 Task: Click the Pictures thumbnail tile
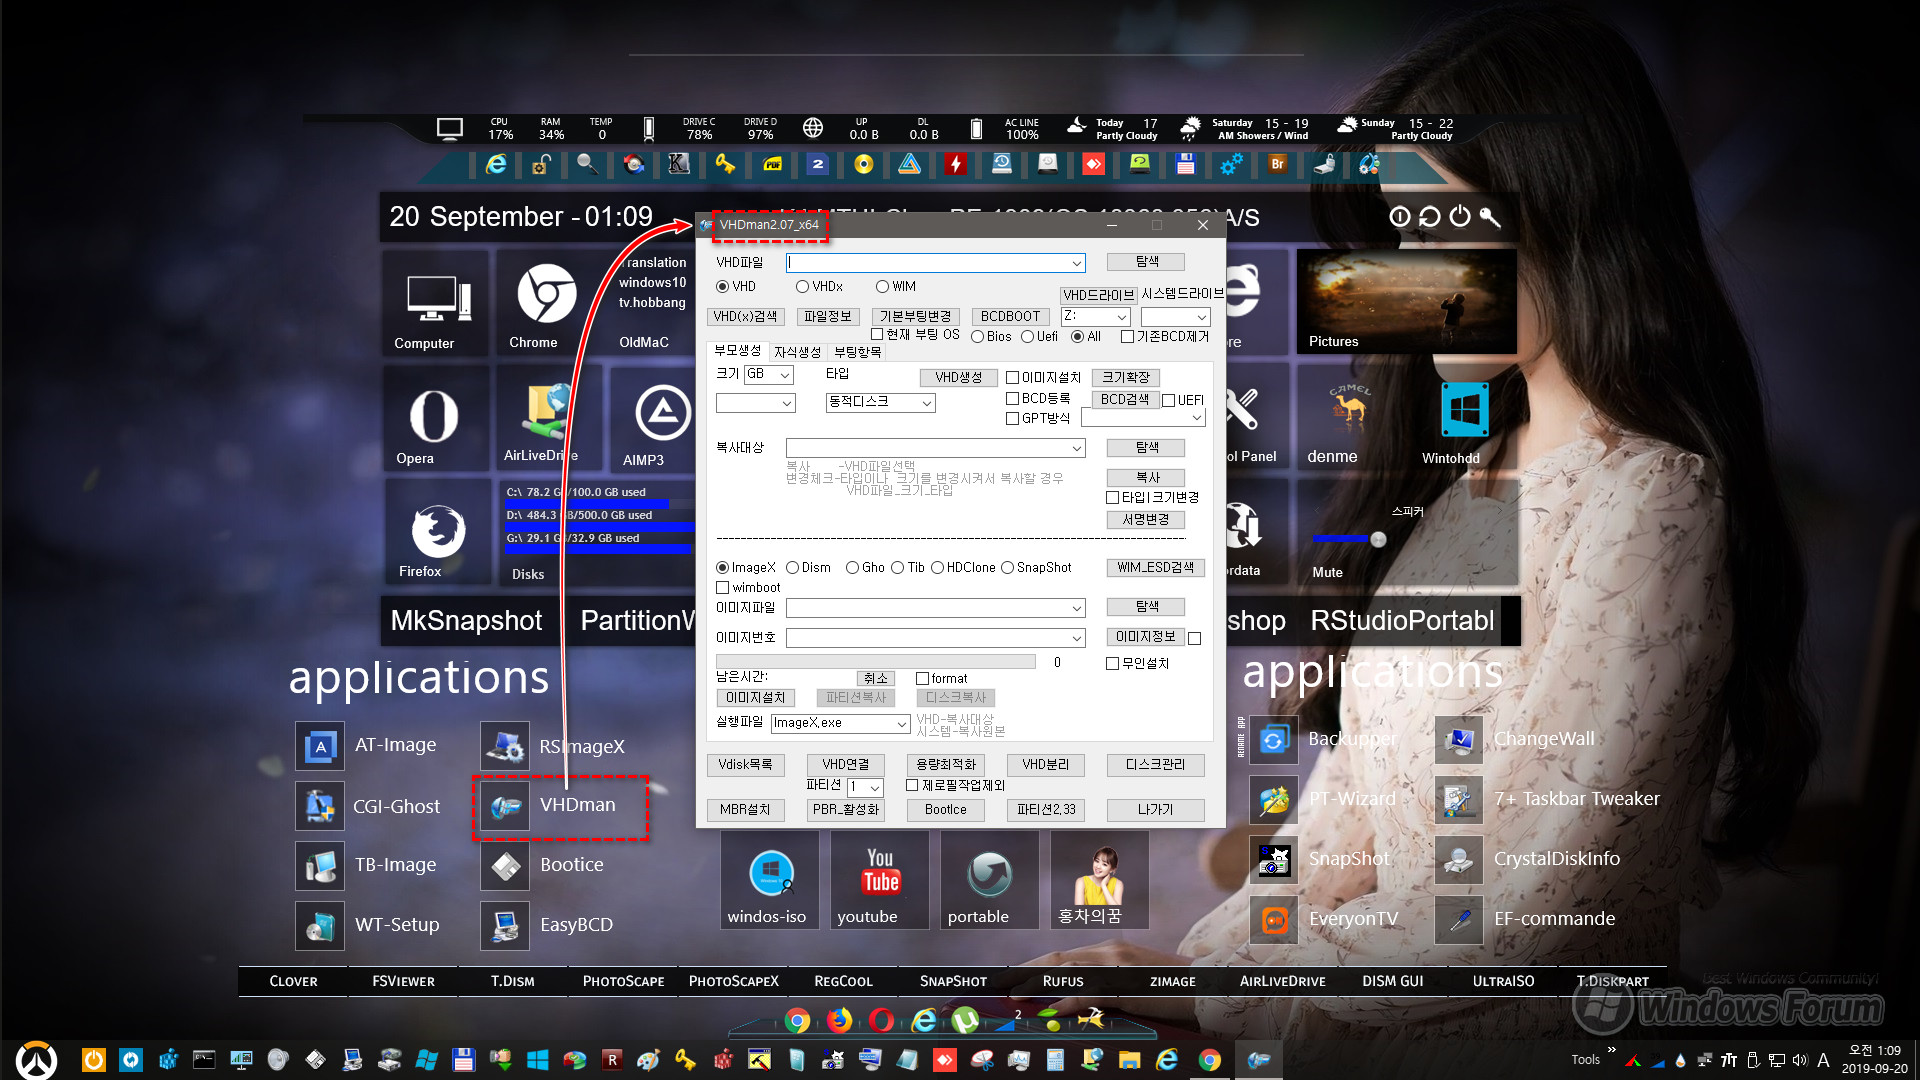pyautogui.click(x=1406, y=301)
